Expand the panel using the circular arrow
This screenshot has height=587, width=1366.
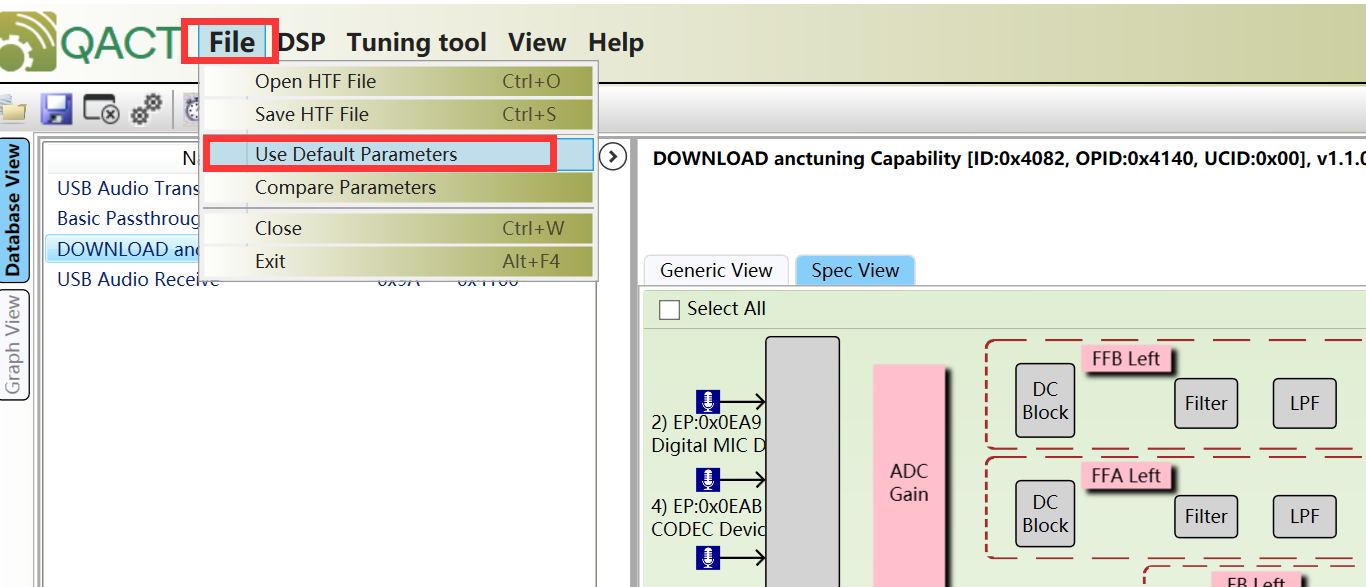(x=613, y=157)
